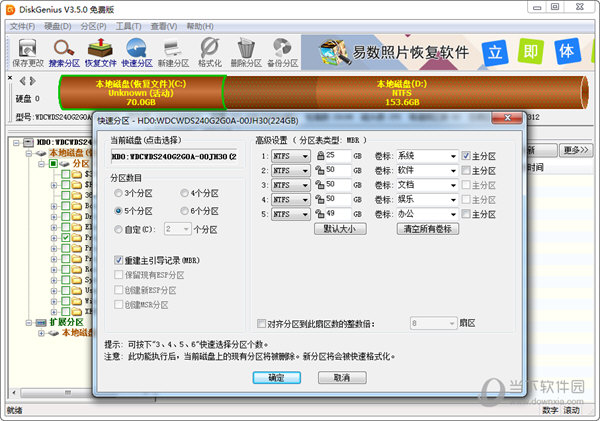
Task: Collapse the 扩展分区 tree node
Action: point(29,323)
